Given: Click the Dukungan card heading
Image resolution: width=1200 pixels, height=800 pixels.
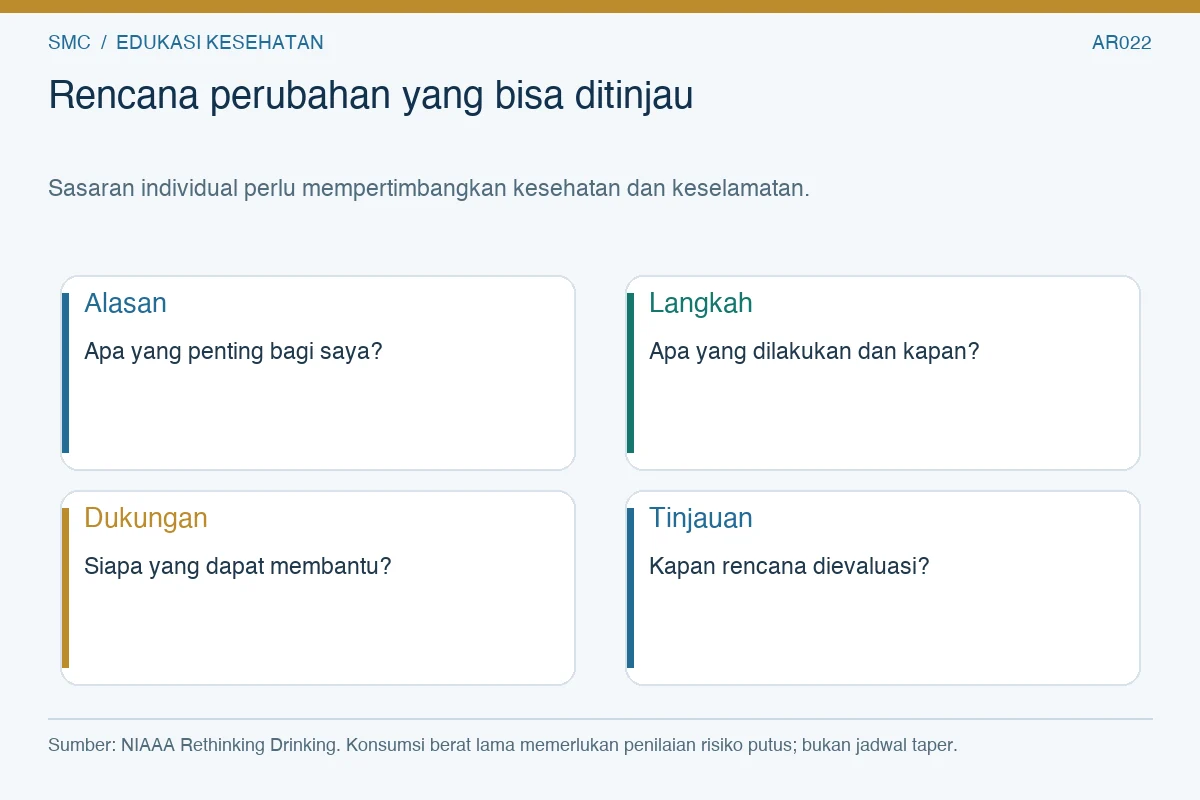Looking at the screenshot, I should coord(146,518).
